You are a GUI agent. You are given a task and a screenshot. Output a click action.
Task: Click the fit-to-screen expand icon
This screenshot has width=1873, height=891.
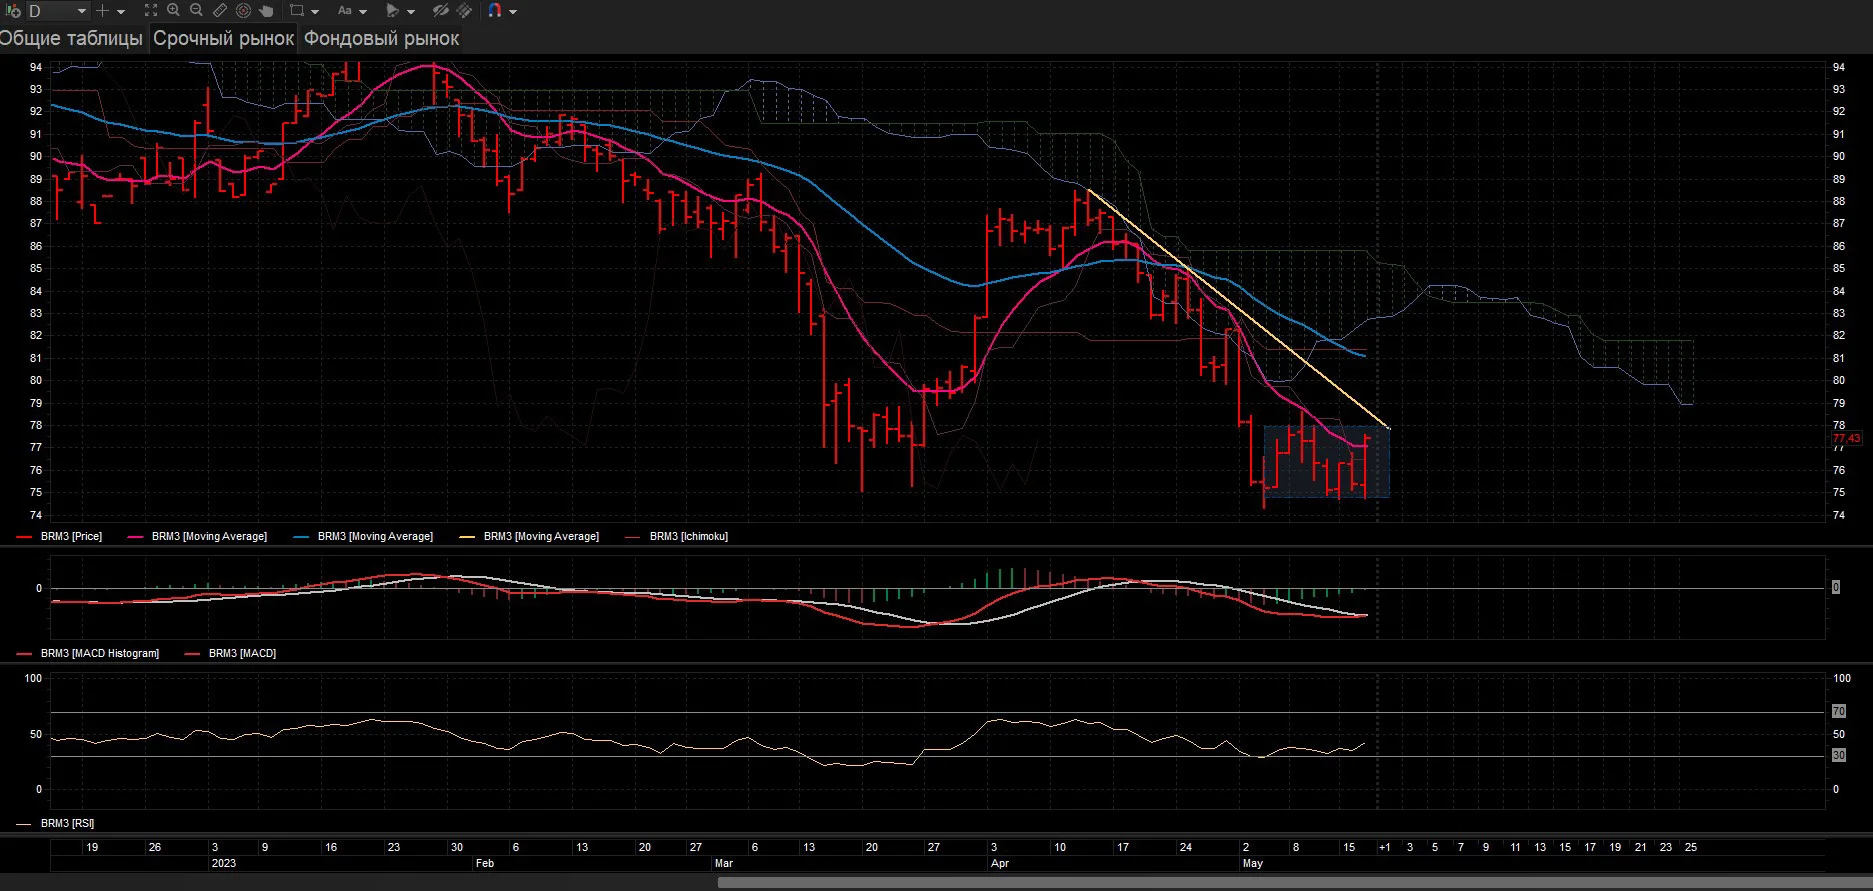(151, 10)
